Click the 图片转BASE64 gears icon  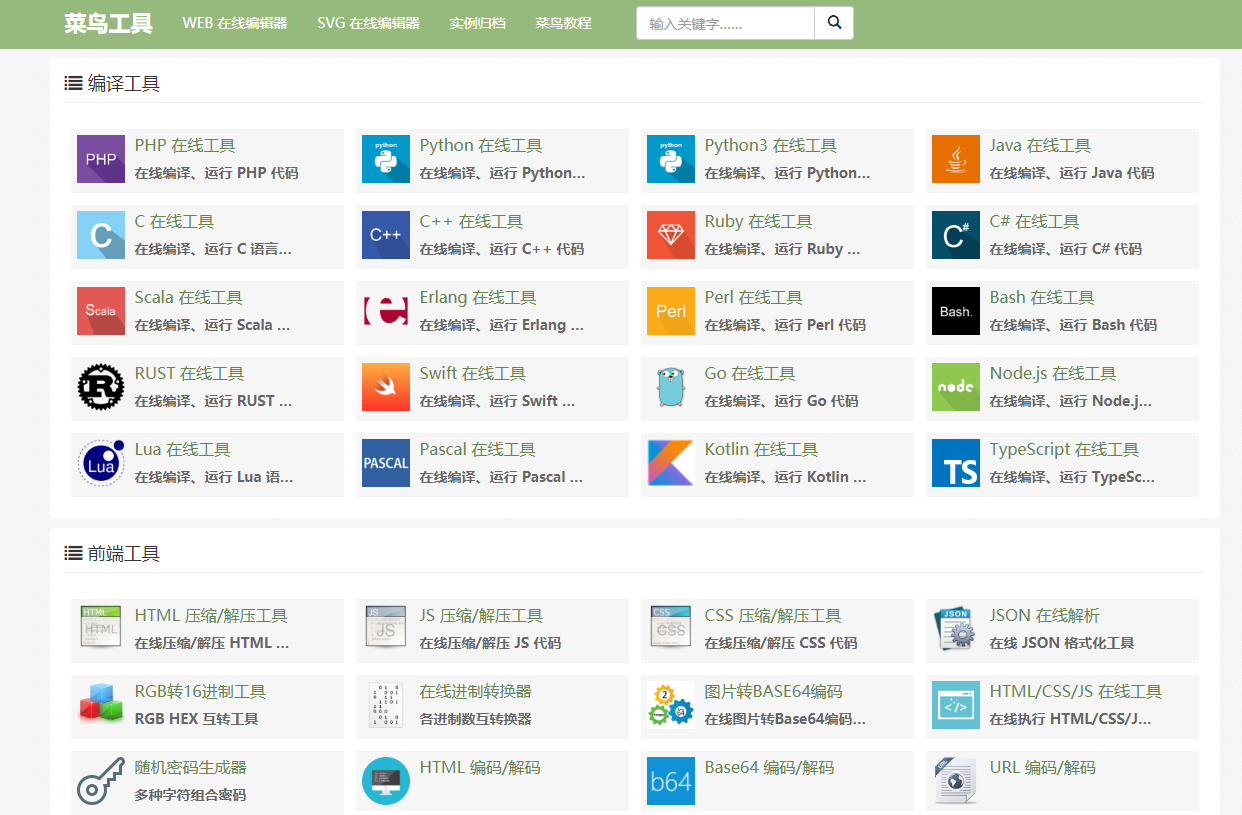671,705
